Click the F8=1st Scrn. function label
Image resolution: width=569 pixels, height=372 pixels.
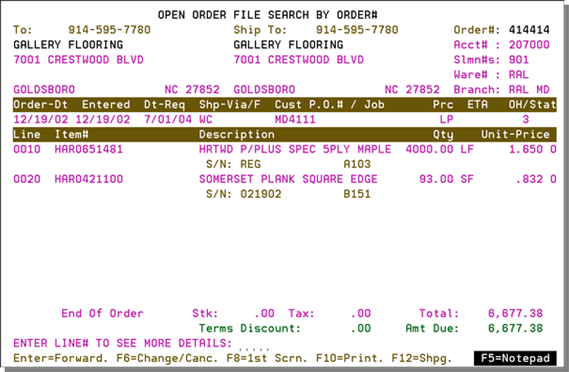point(267,358)
